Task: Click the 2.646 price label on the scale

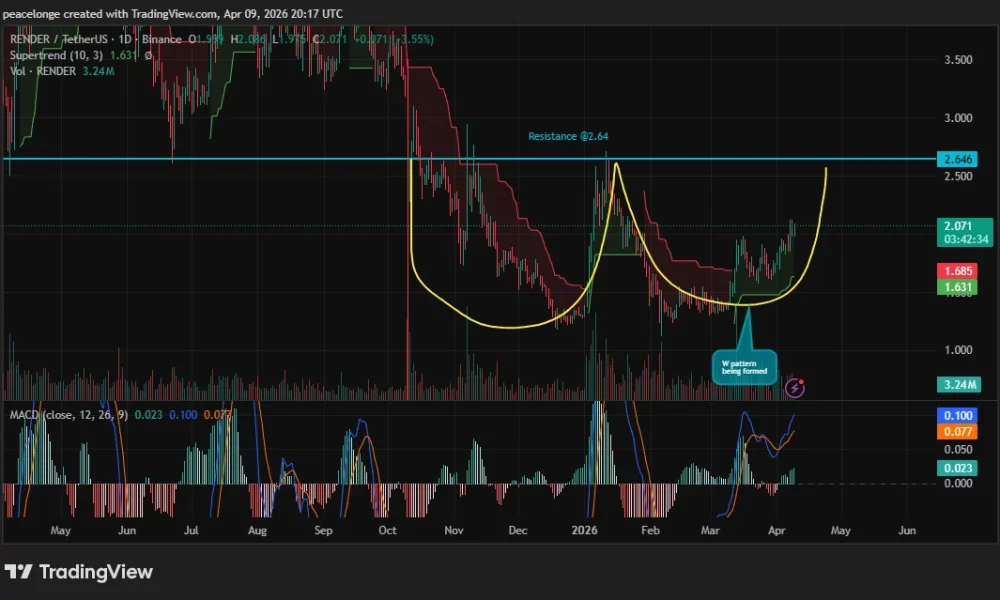Action: [957, 158]
